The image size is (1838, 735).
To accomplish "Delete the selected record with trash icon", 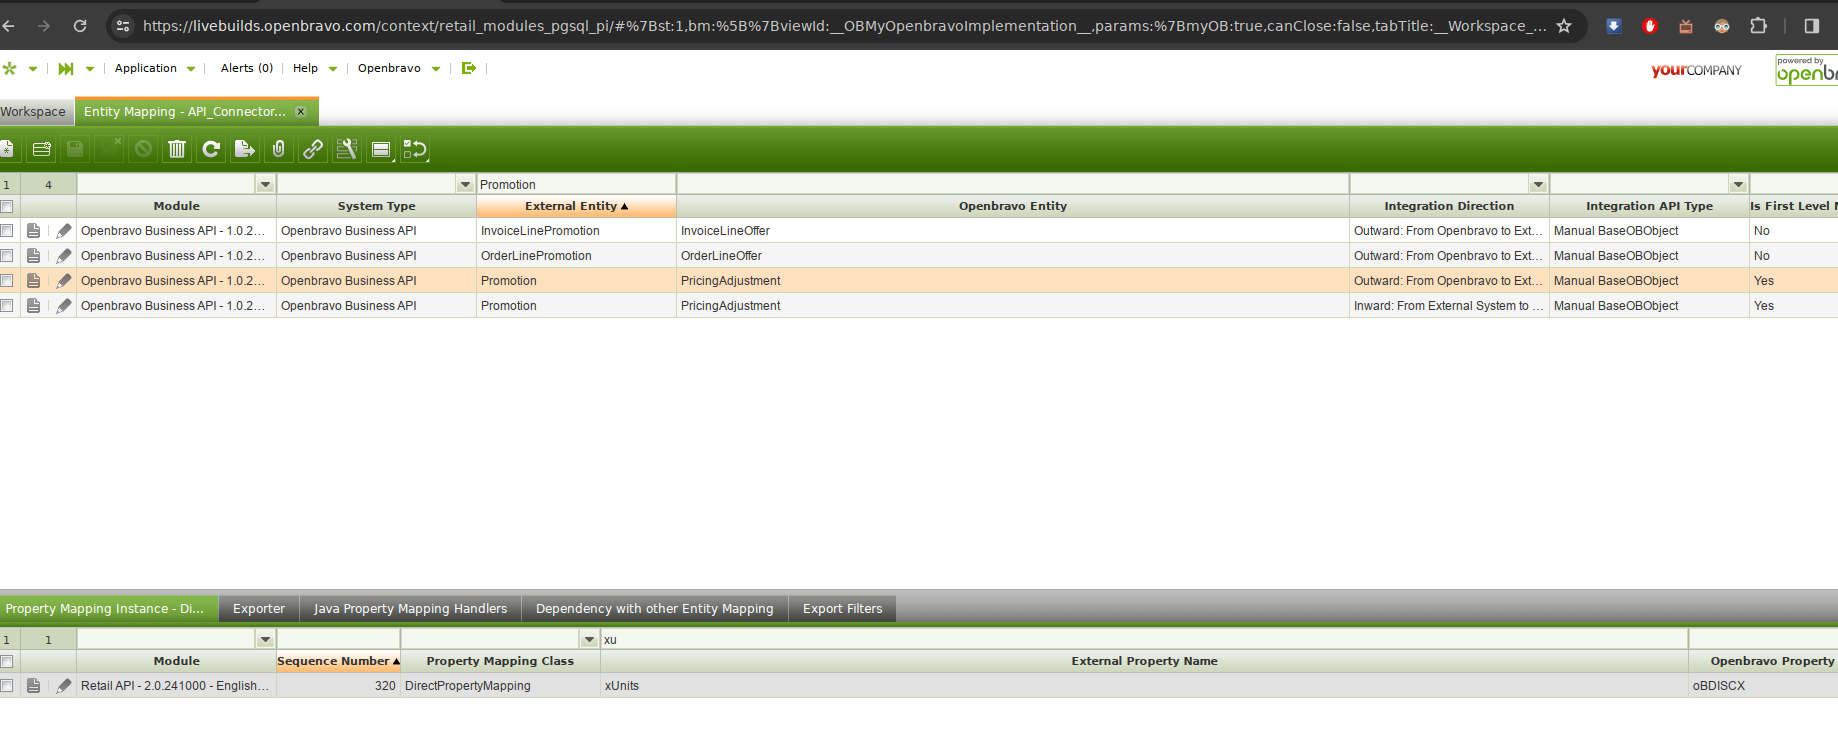I will (x=177, y=149).
